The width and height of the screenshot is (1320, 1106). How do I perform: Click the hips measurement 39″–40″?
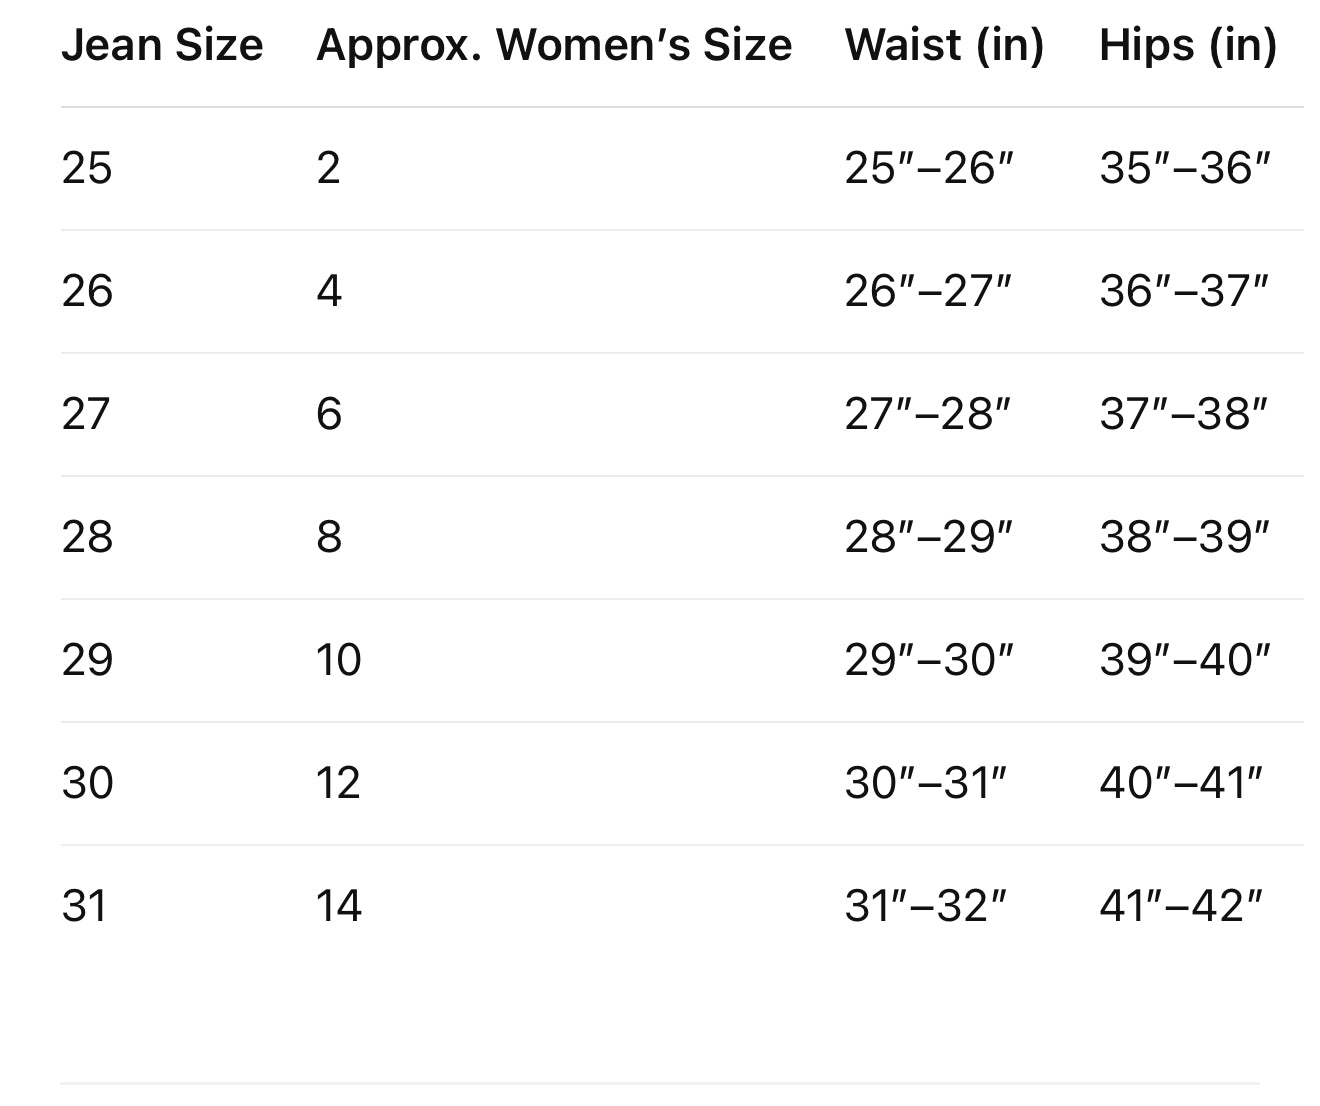pyautogui.click(x=1185, y=660)
